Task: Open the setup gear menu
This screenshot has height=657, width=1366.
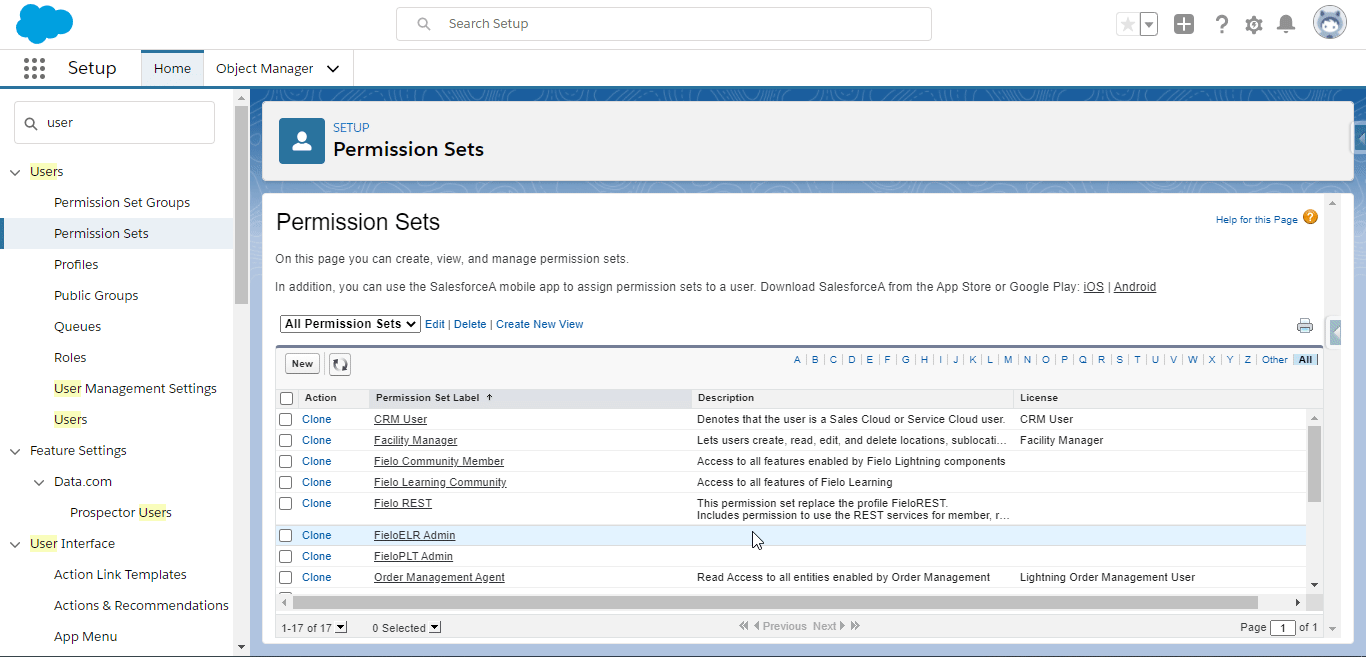Action: click(1254, 24)
